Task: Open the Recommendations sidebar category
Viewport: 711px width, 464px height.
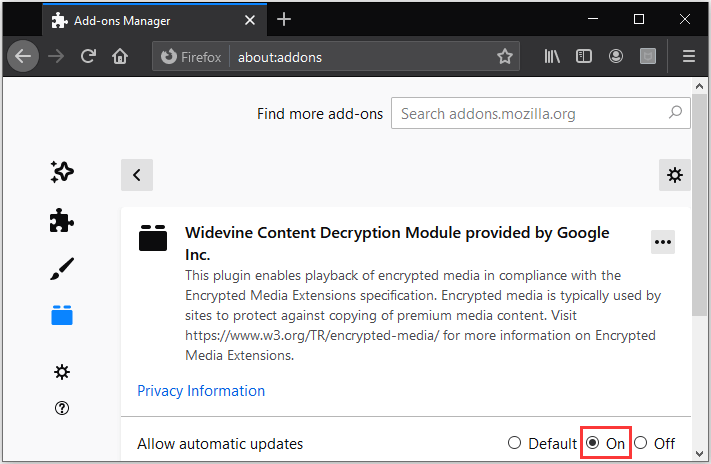Action: click(x=62, y=172)
